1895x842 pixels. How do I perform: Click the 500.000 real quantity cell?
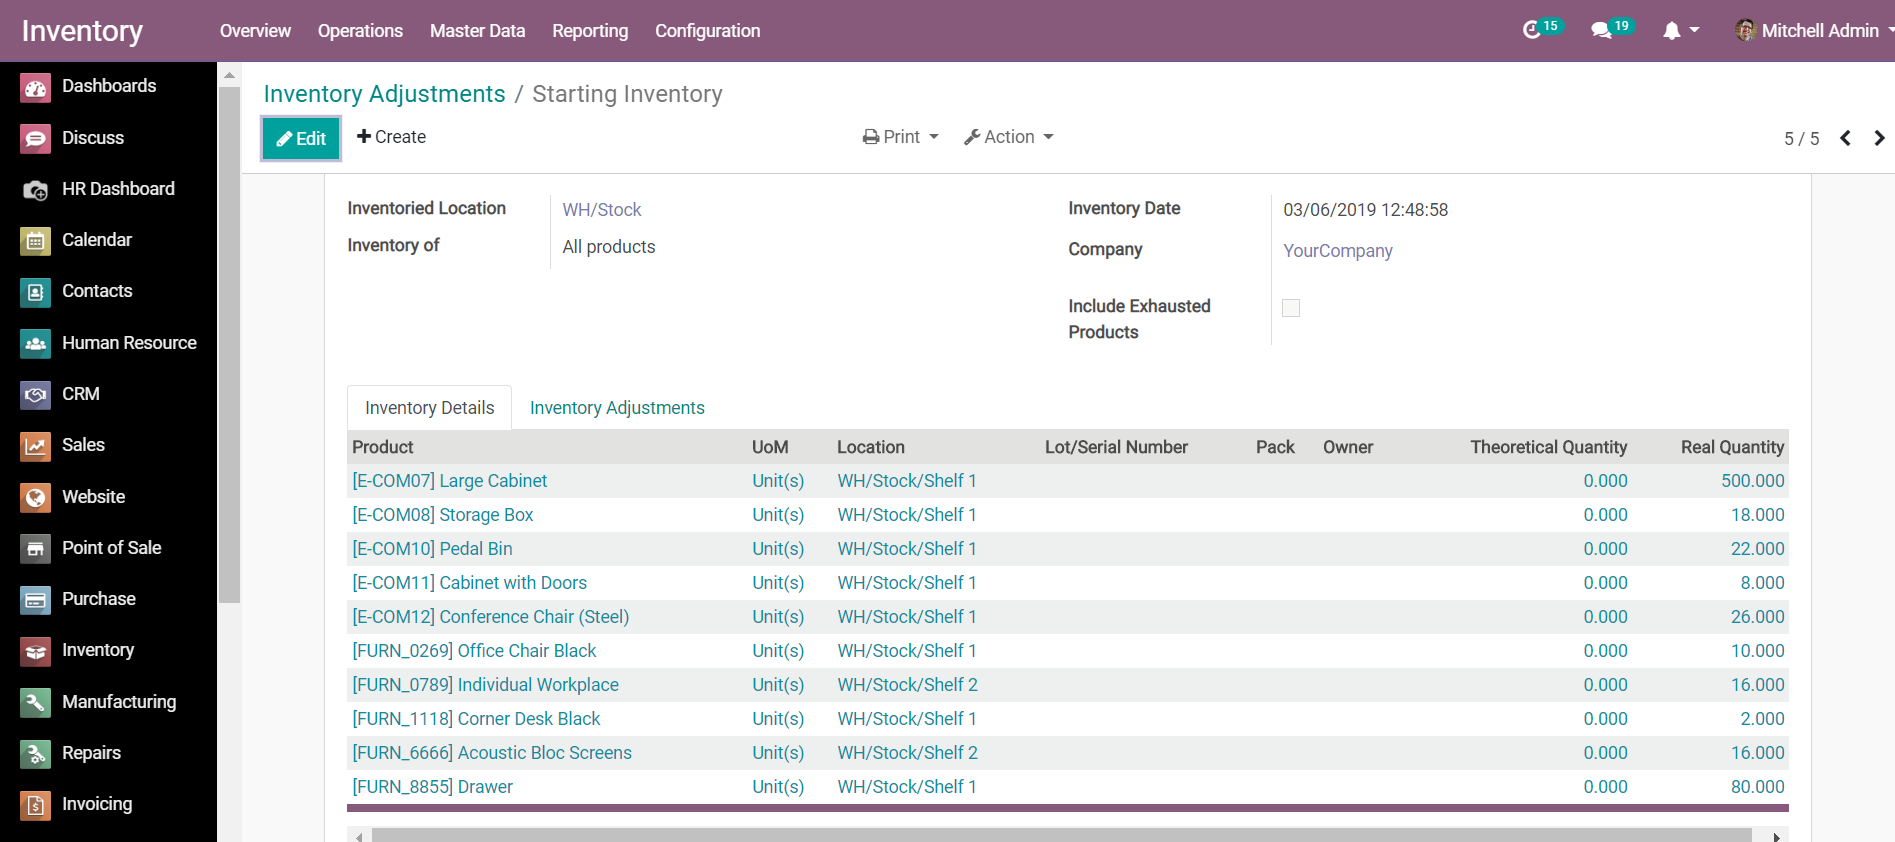point(1752,481)
